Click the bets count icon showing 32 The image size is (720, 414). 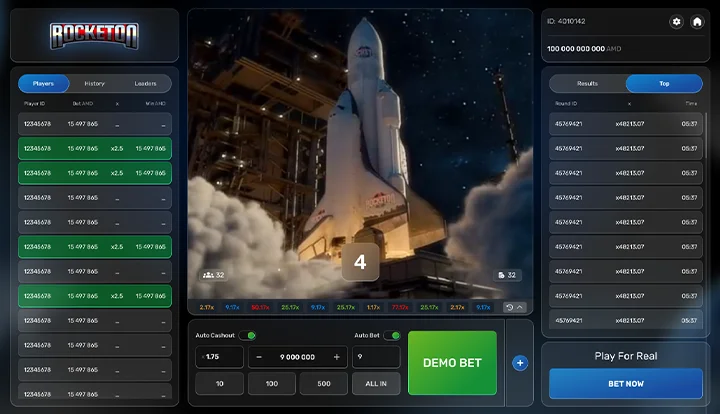(x=507, y=275)
